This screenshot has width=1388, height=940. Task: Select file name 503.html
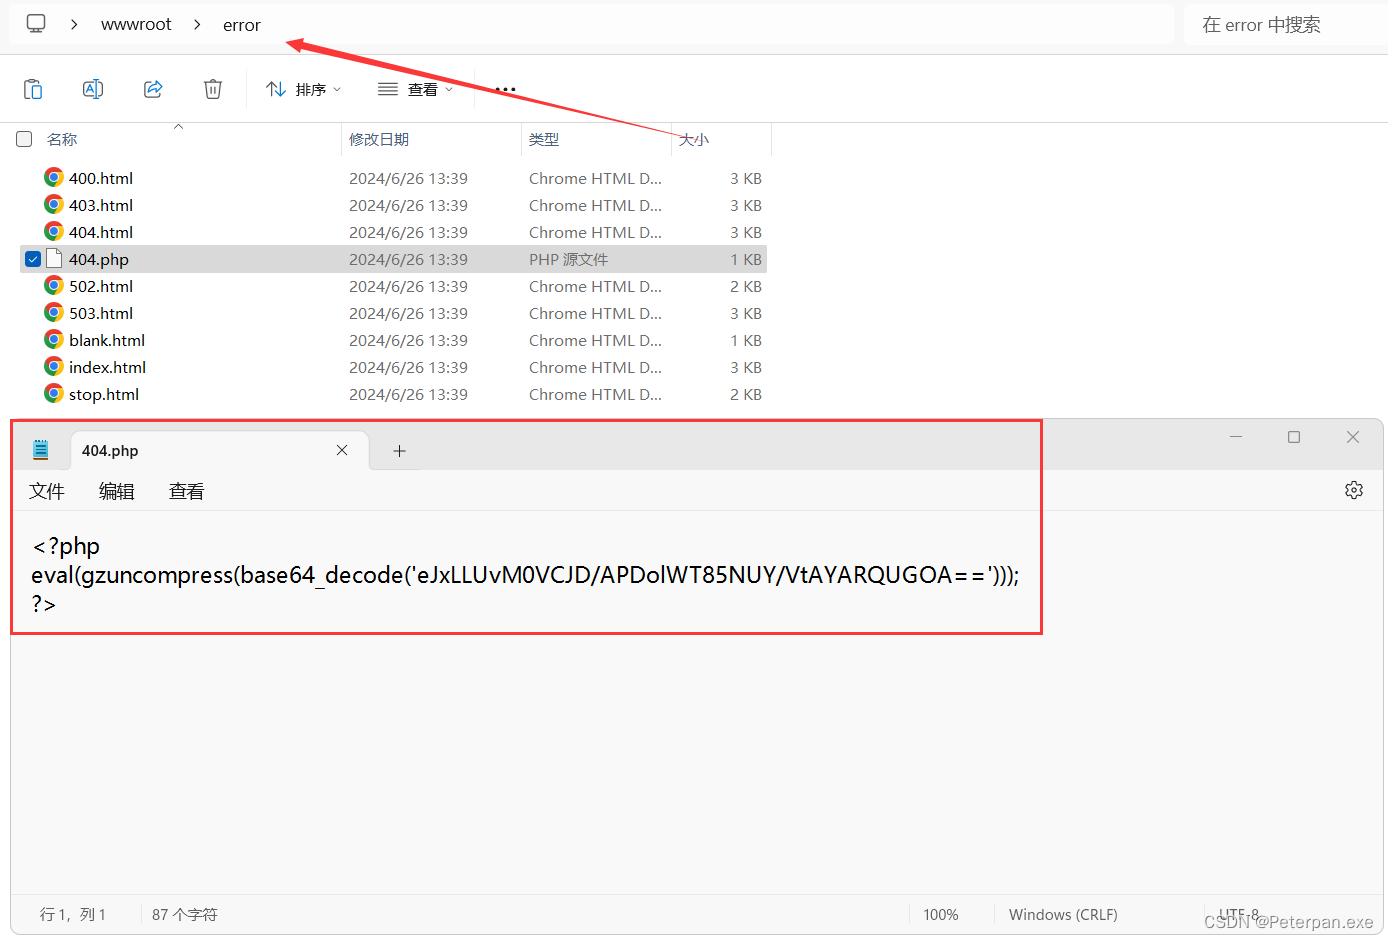click(101, 313)
